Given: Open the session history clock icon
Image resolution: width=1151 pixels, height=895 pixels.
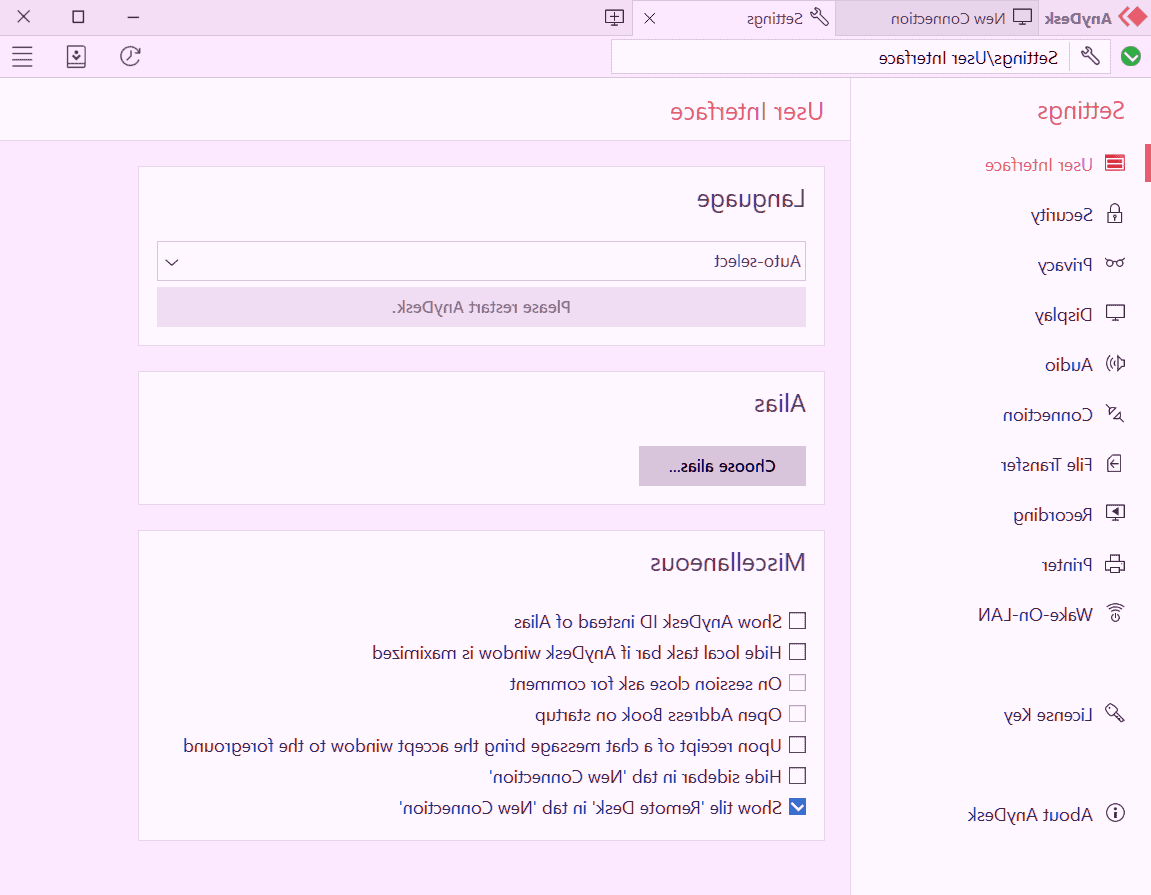Looking at the screenshot, I should pyautogui.click(x=130, y=57).
